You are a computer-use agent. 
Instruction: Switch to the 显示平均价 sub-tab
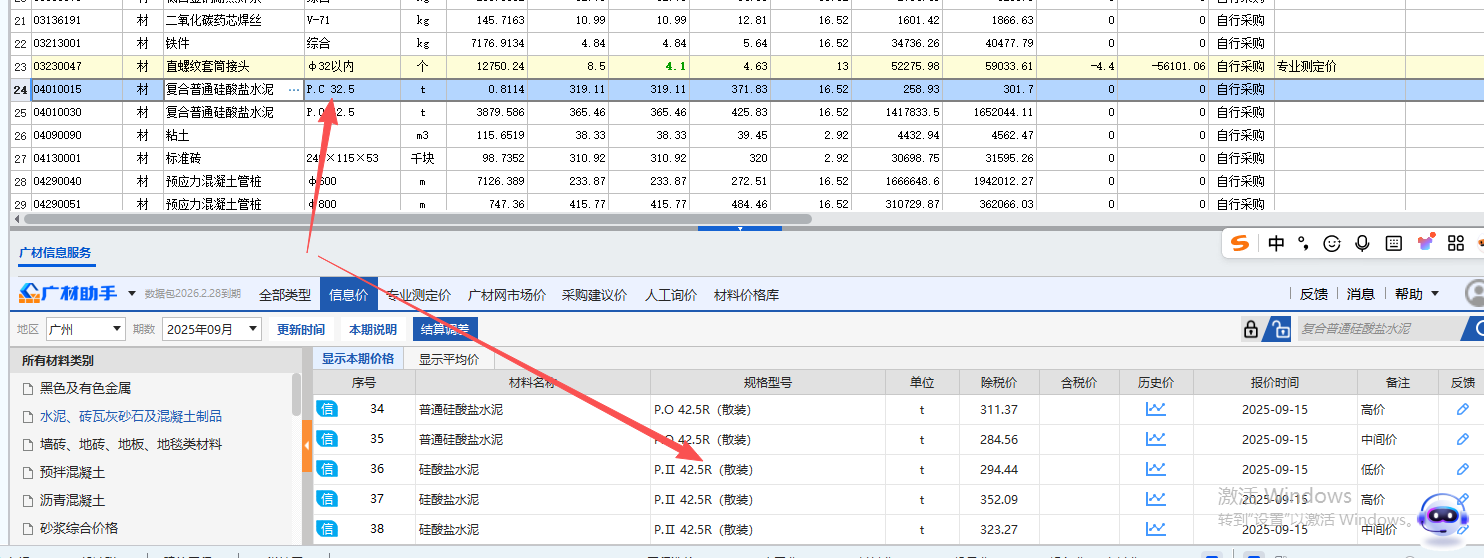[448, 359]
